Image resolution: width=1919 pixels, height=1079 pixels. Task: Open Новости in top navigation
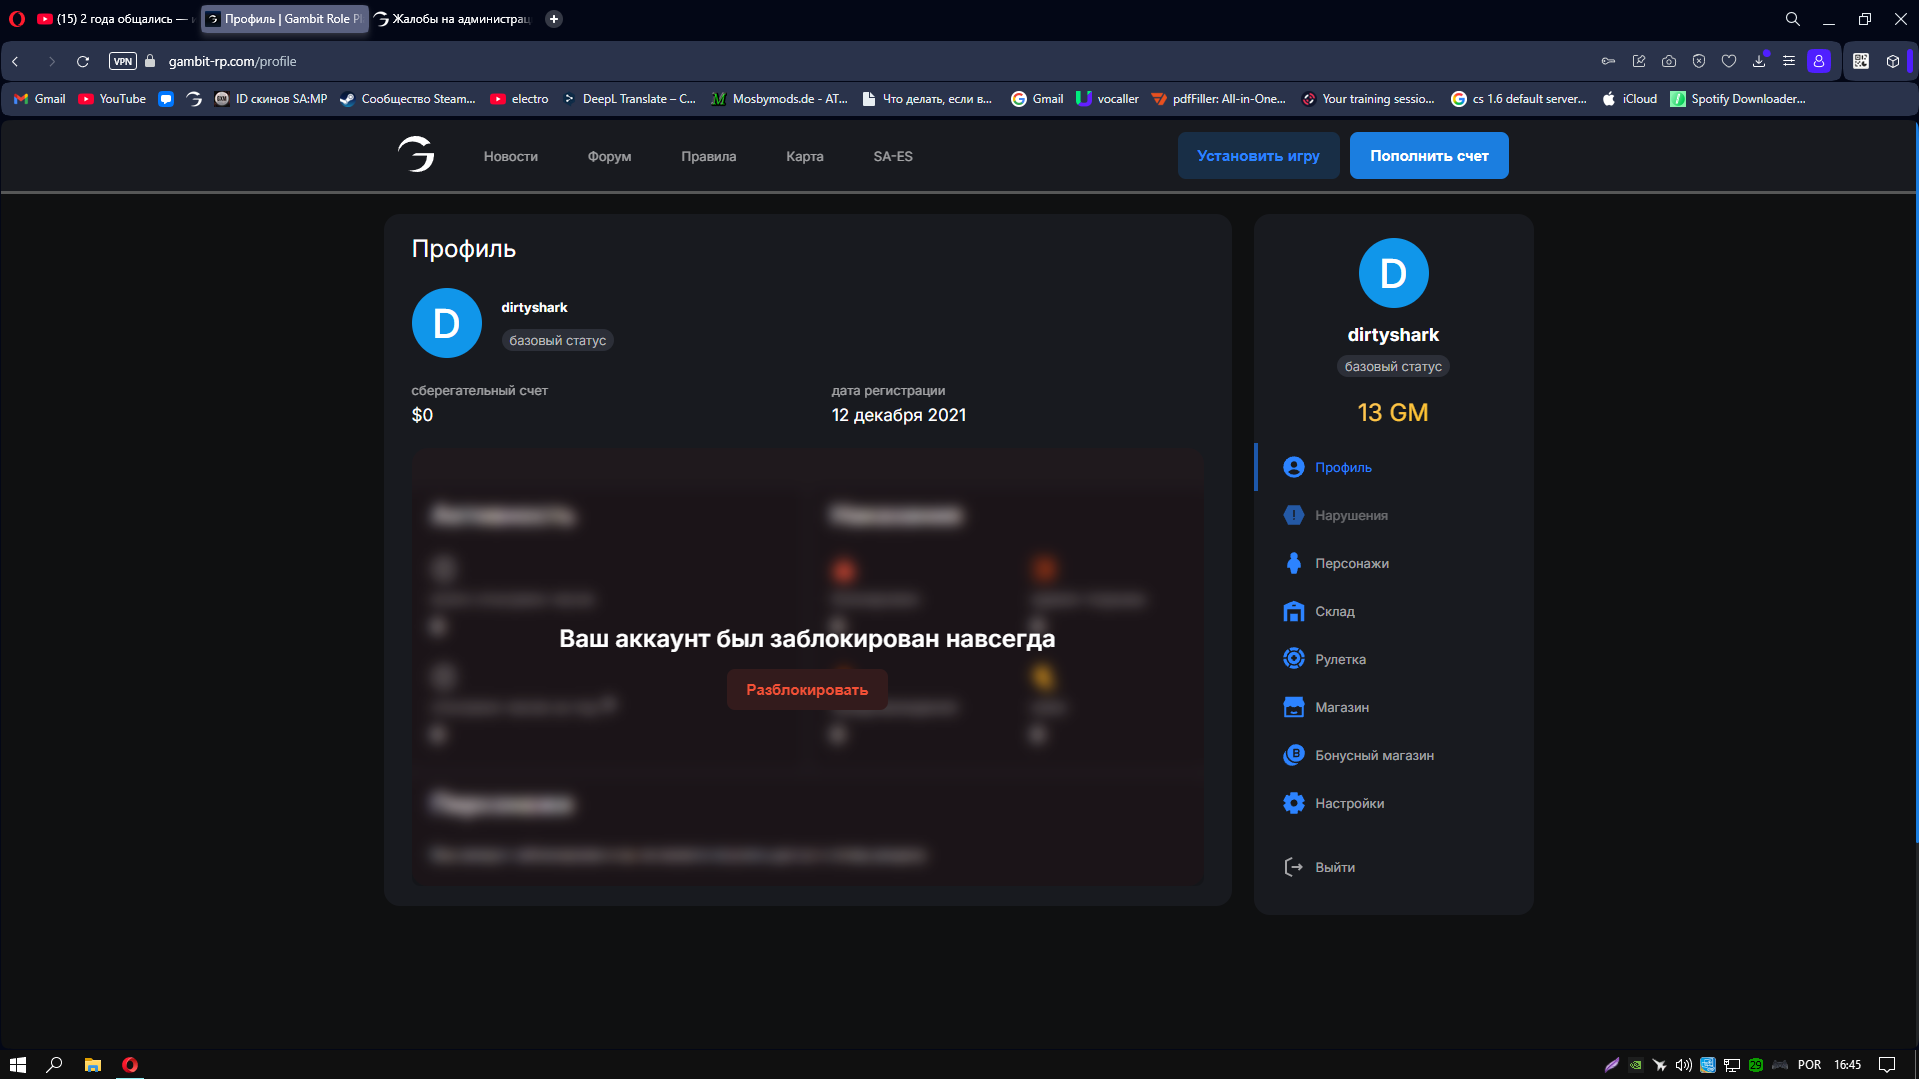(x=510, y=156)
